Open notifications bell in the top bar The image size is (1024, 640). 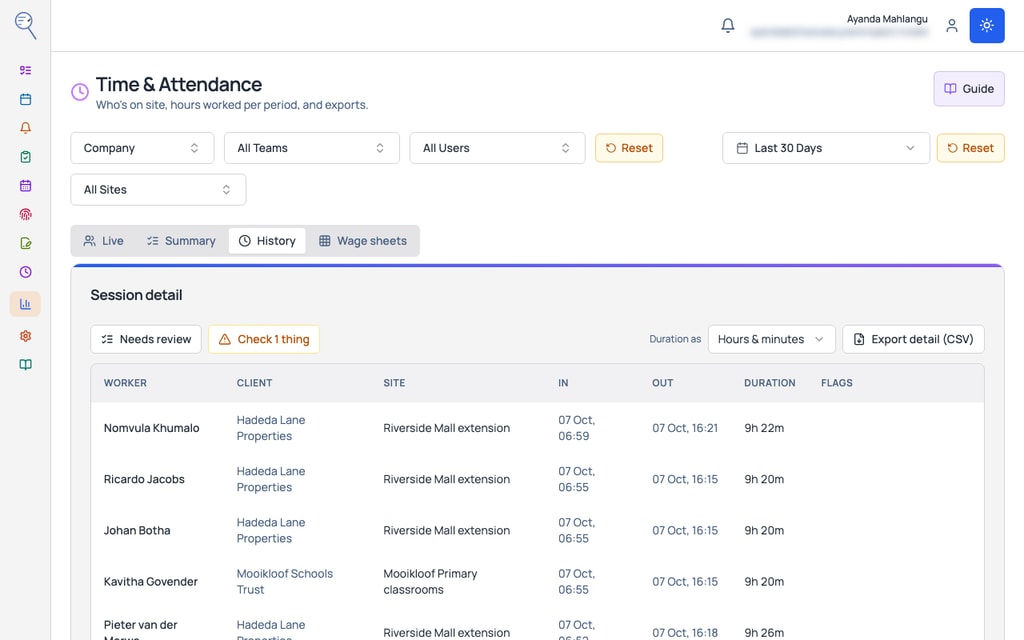[x=728, y=25]
